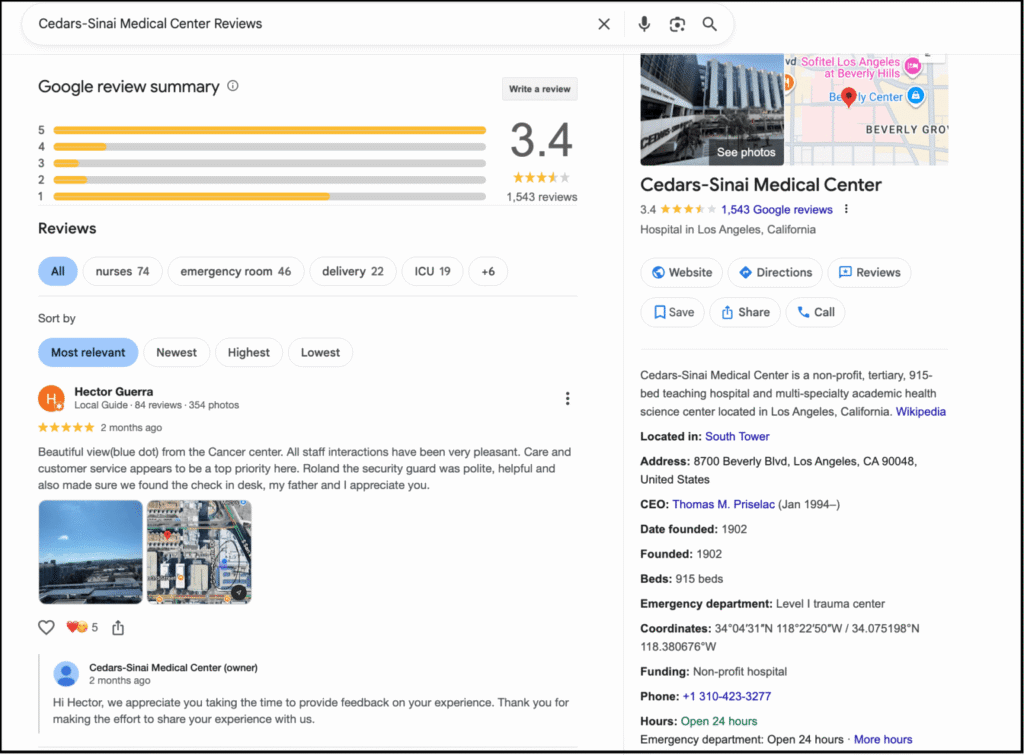
Task: Like Hector Guerra's review with the heart icon
Action: pyautogui.click(x=46, y=627)
